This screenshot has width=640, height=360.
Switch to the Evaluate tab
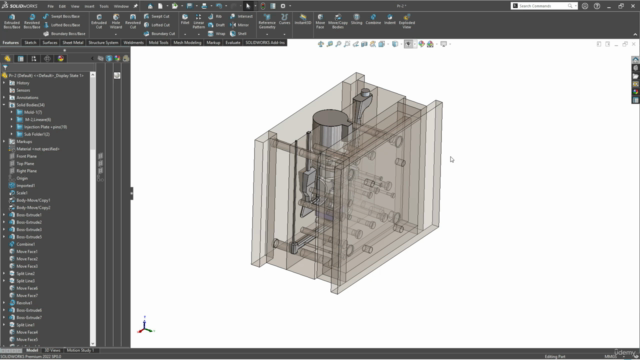click(x=233, y=42)
